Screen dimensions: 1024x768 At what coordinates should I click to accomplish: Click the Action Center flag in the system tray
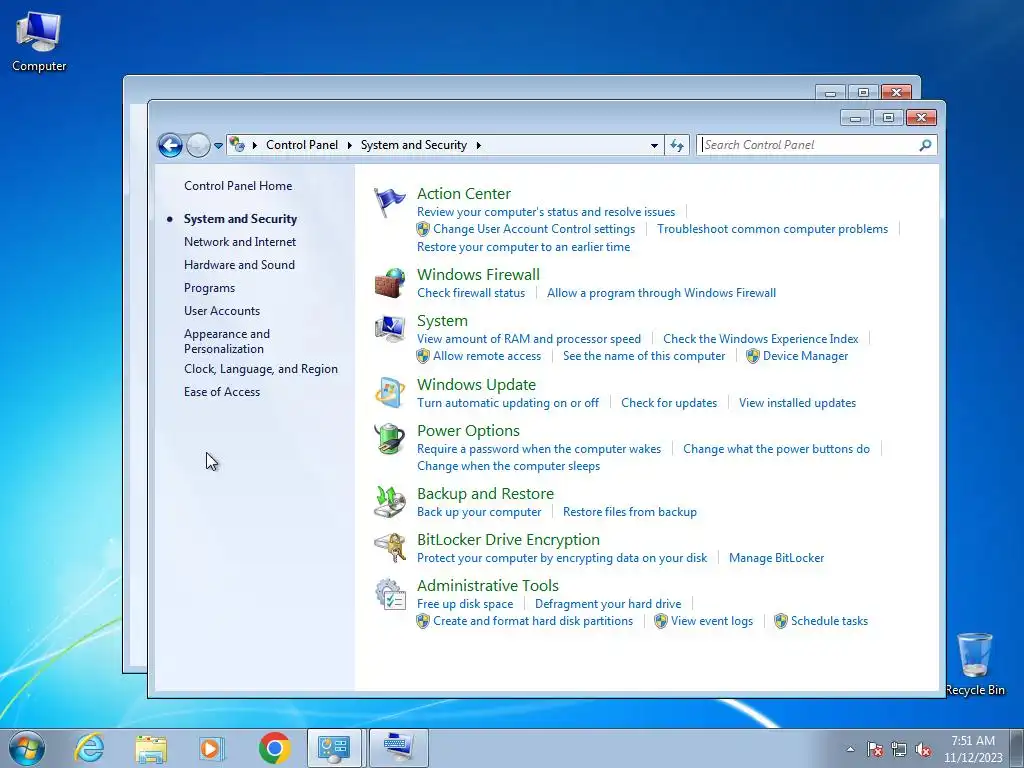pos(875,749)
